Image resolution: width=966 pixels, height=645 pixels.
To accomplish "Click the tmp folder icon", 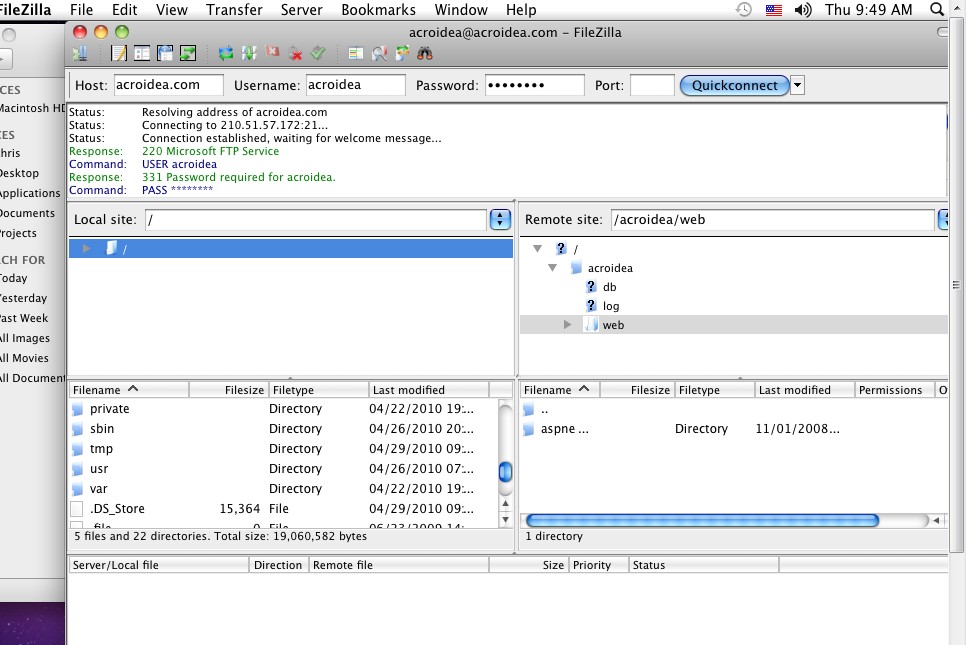I will click(77, 449).
